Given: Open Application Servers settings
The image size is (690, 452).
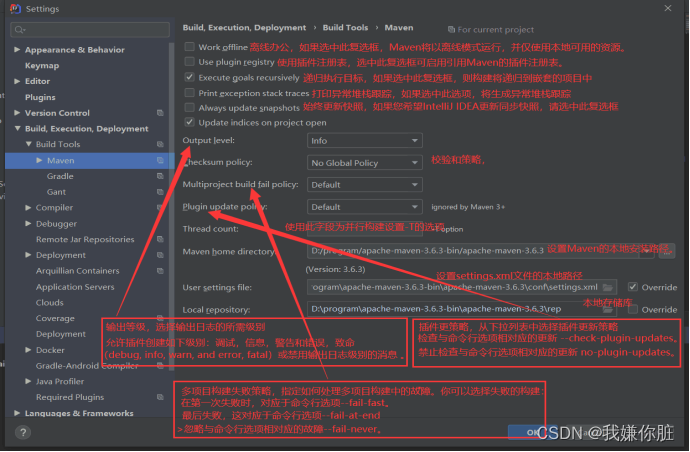Looking at the screenshot, I should 75,287.
